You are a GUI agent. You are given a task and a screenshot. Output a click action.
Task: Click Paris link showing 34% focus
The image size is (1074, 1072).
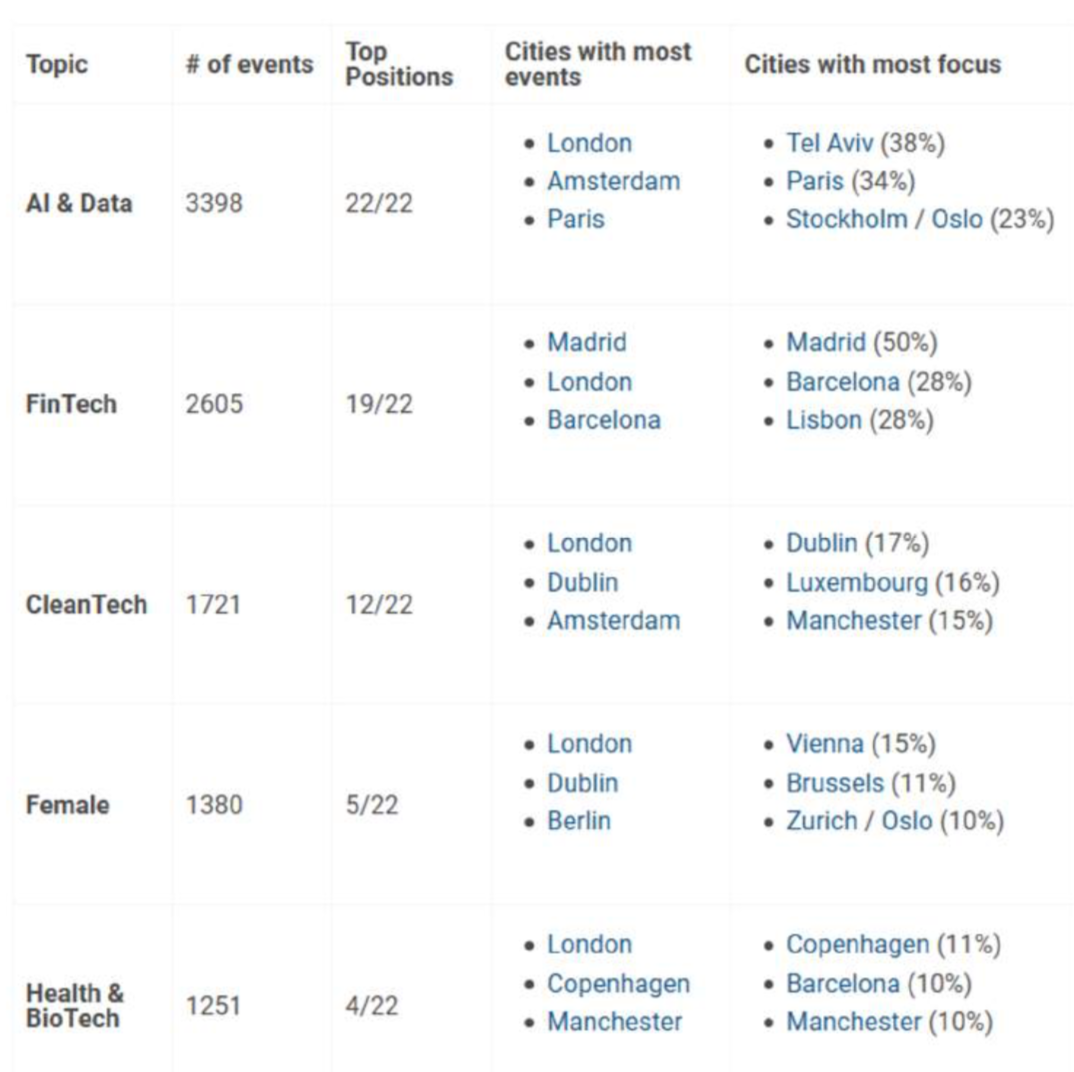tap(814, 182)
